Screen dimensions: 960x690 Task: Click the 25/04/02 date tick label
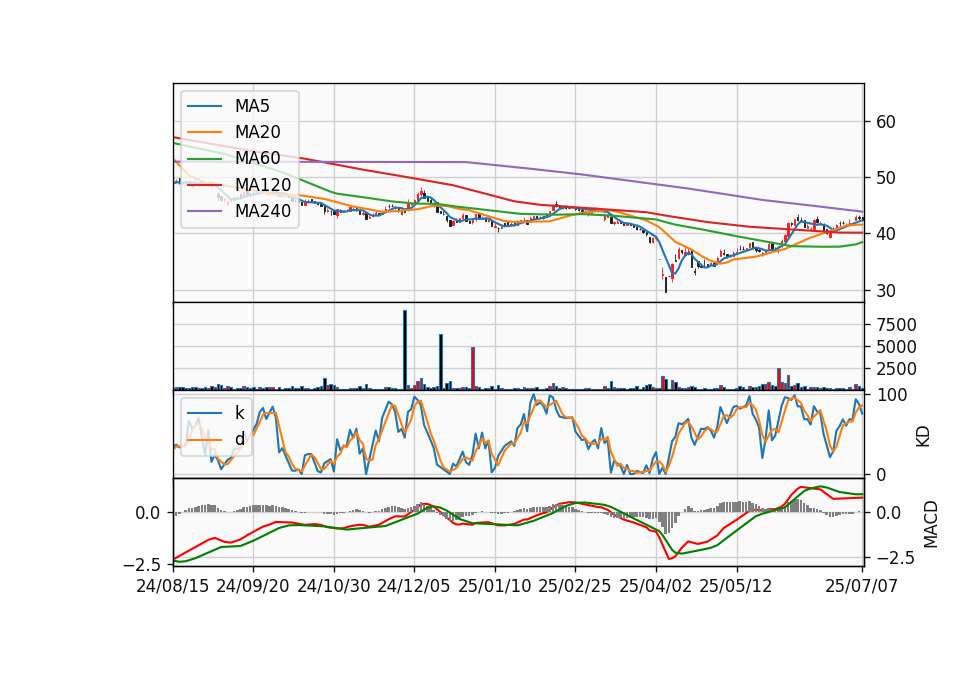tap(656, 586)
